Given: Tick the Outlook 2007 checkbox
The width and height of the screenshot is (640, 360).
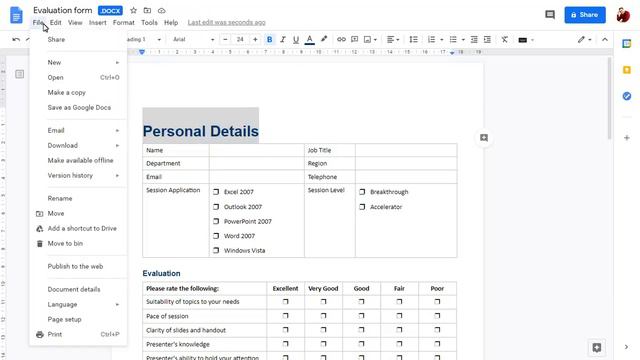Looking at the screenshot, I should point(216,207).
